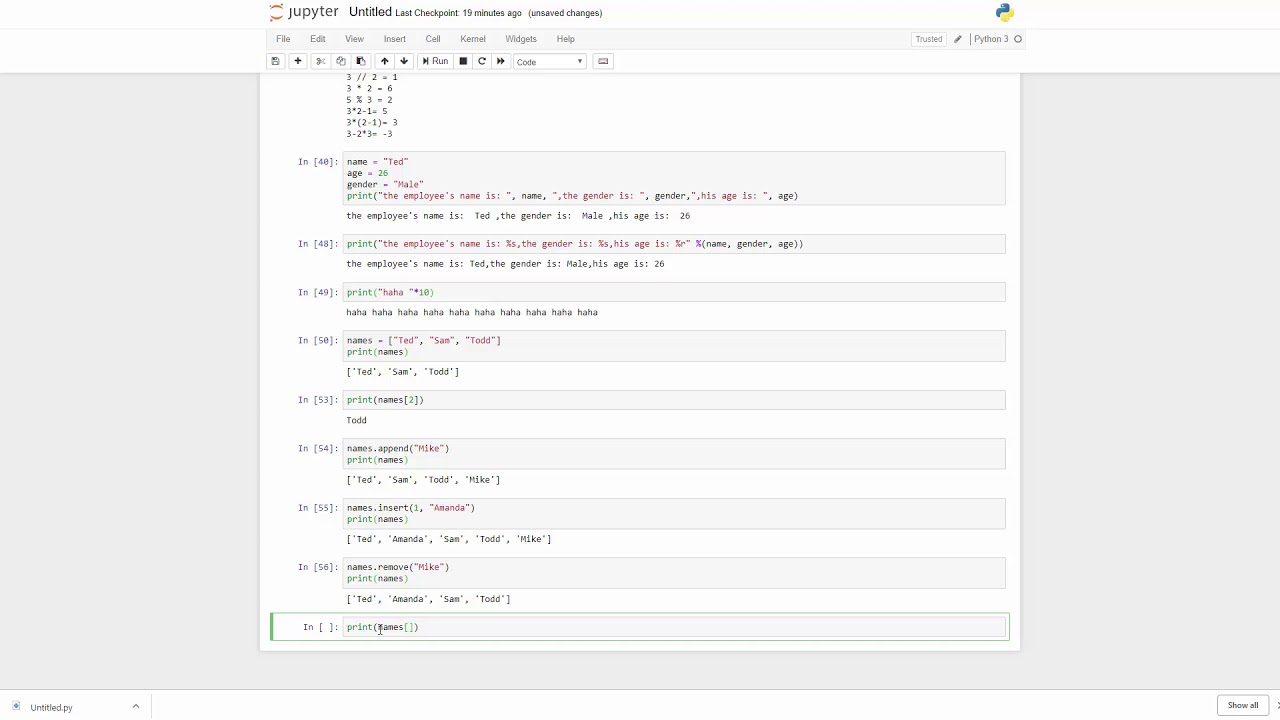The width and height of the screenshot is (1280, 720).
Task: Open the Kernel menu
Action: [473, 39]
